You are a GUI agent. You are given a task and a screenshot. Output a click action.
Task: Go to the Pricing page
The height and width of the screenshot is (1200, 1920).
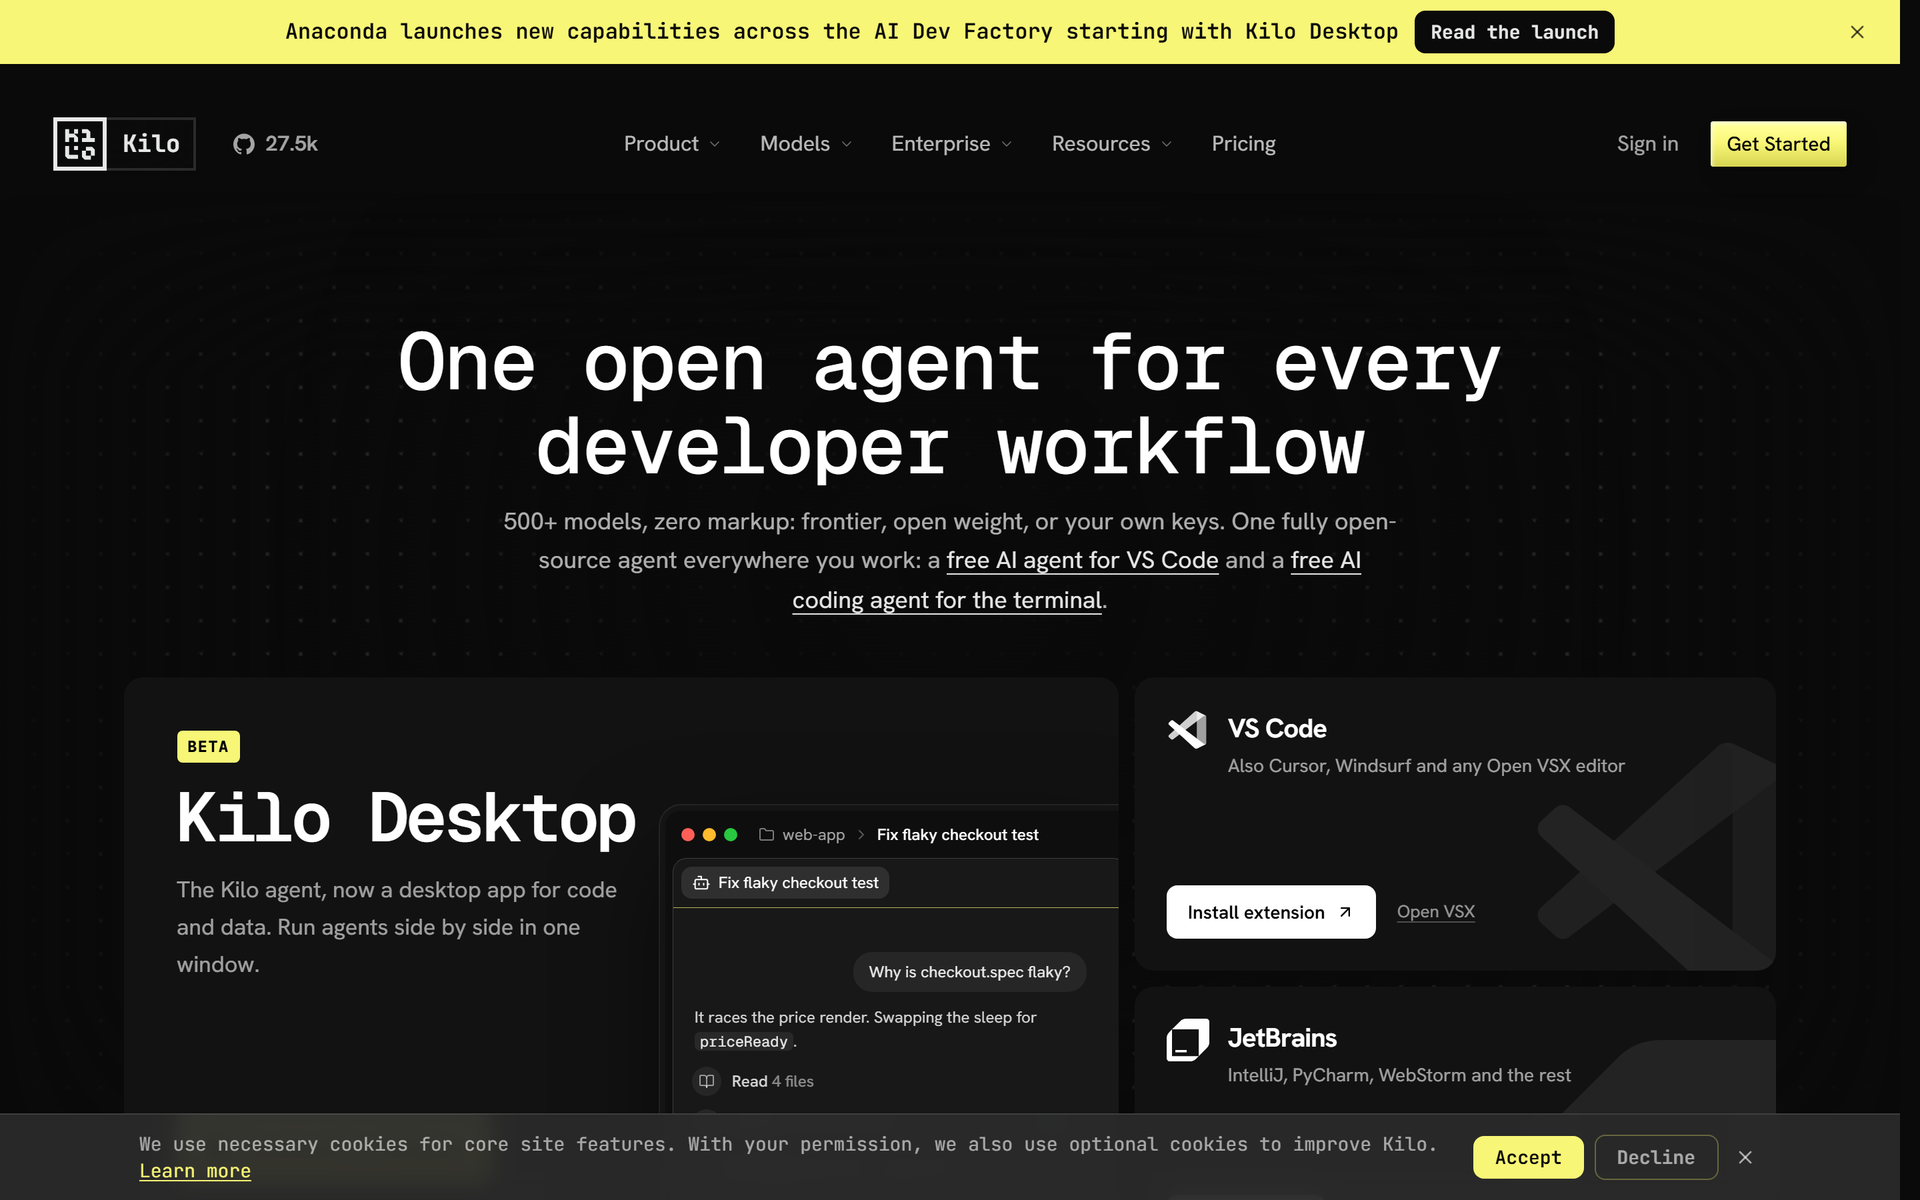tap(1243, 144)
